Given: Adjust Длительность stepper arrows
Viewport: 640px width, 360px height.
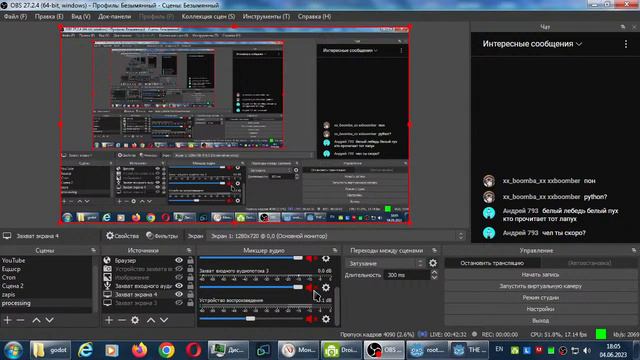Looking at the screenshot, I should coord(434,275).
